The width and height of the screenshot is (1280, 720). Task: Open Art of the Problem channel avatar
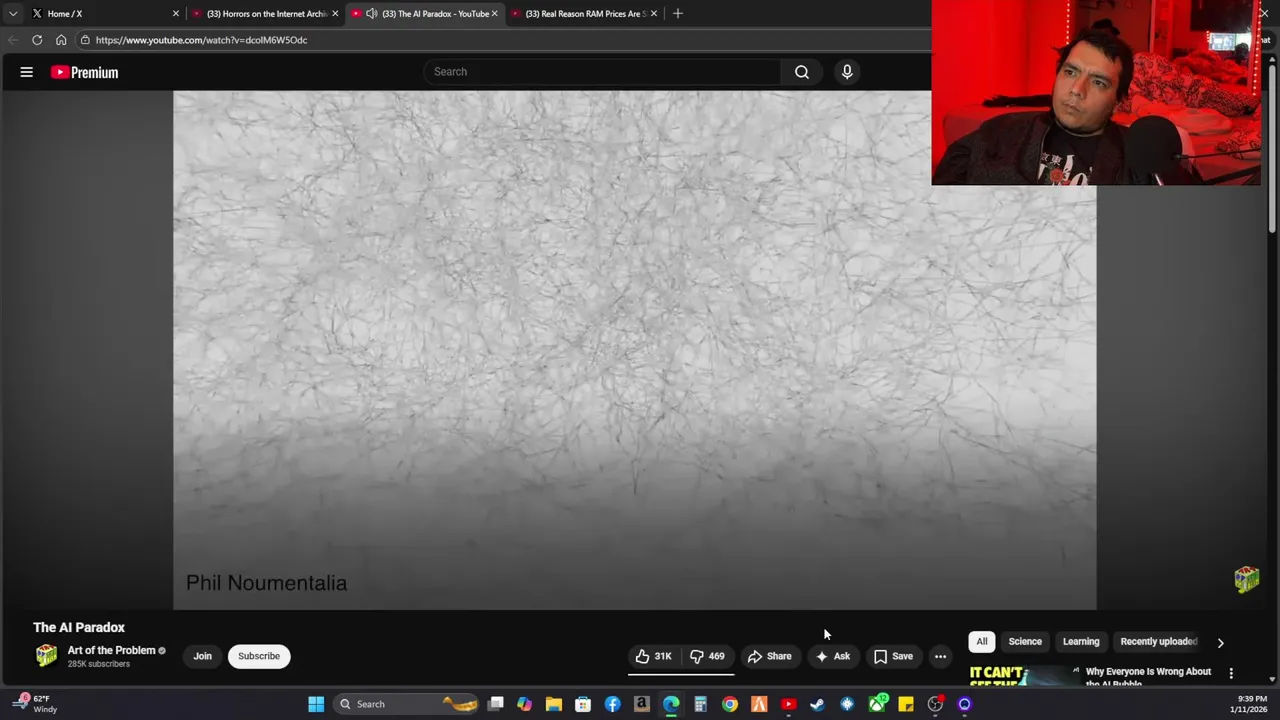click(x=46, y=656)
